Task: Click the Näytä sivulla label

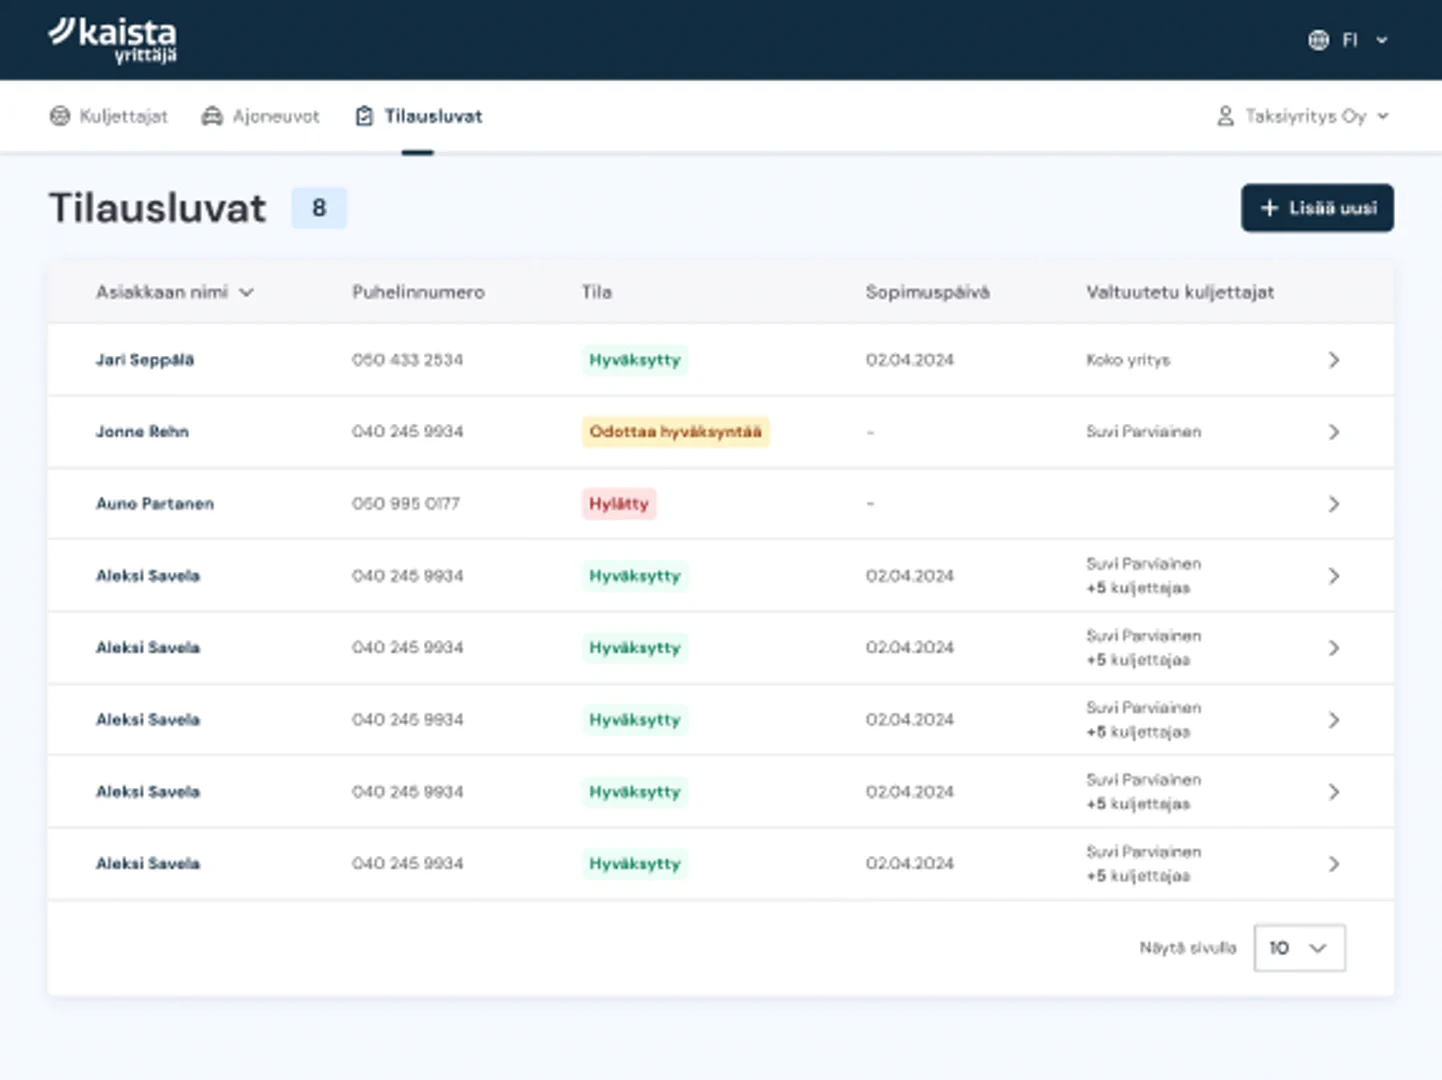Action: (1188, 948)
